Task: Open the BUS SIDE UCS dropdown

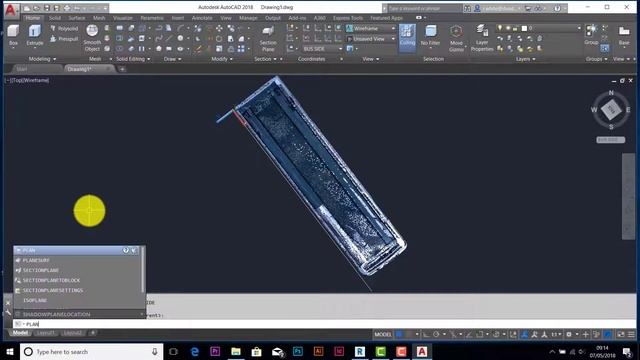Action: click(x=322, y=49)
